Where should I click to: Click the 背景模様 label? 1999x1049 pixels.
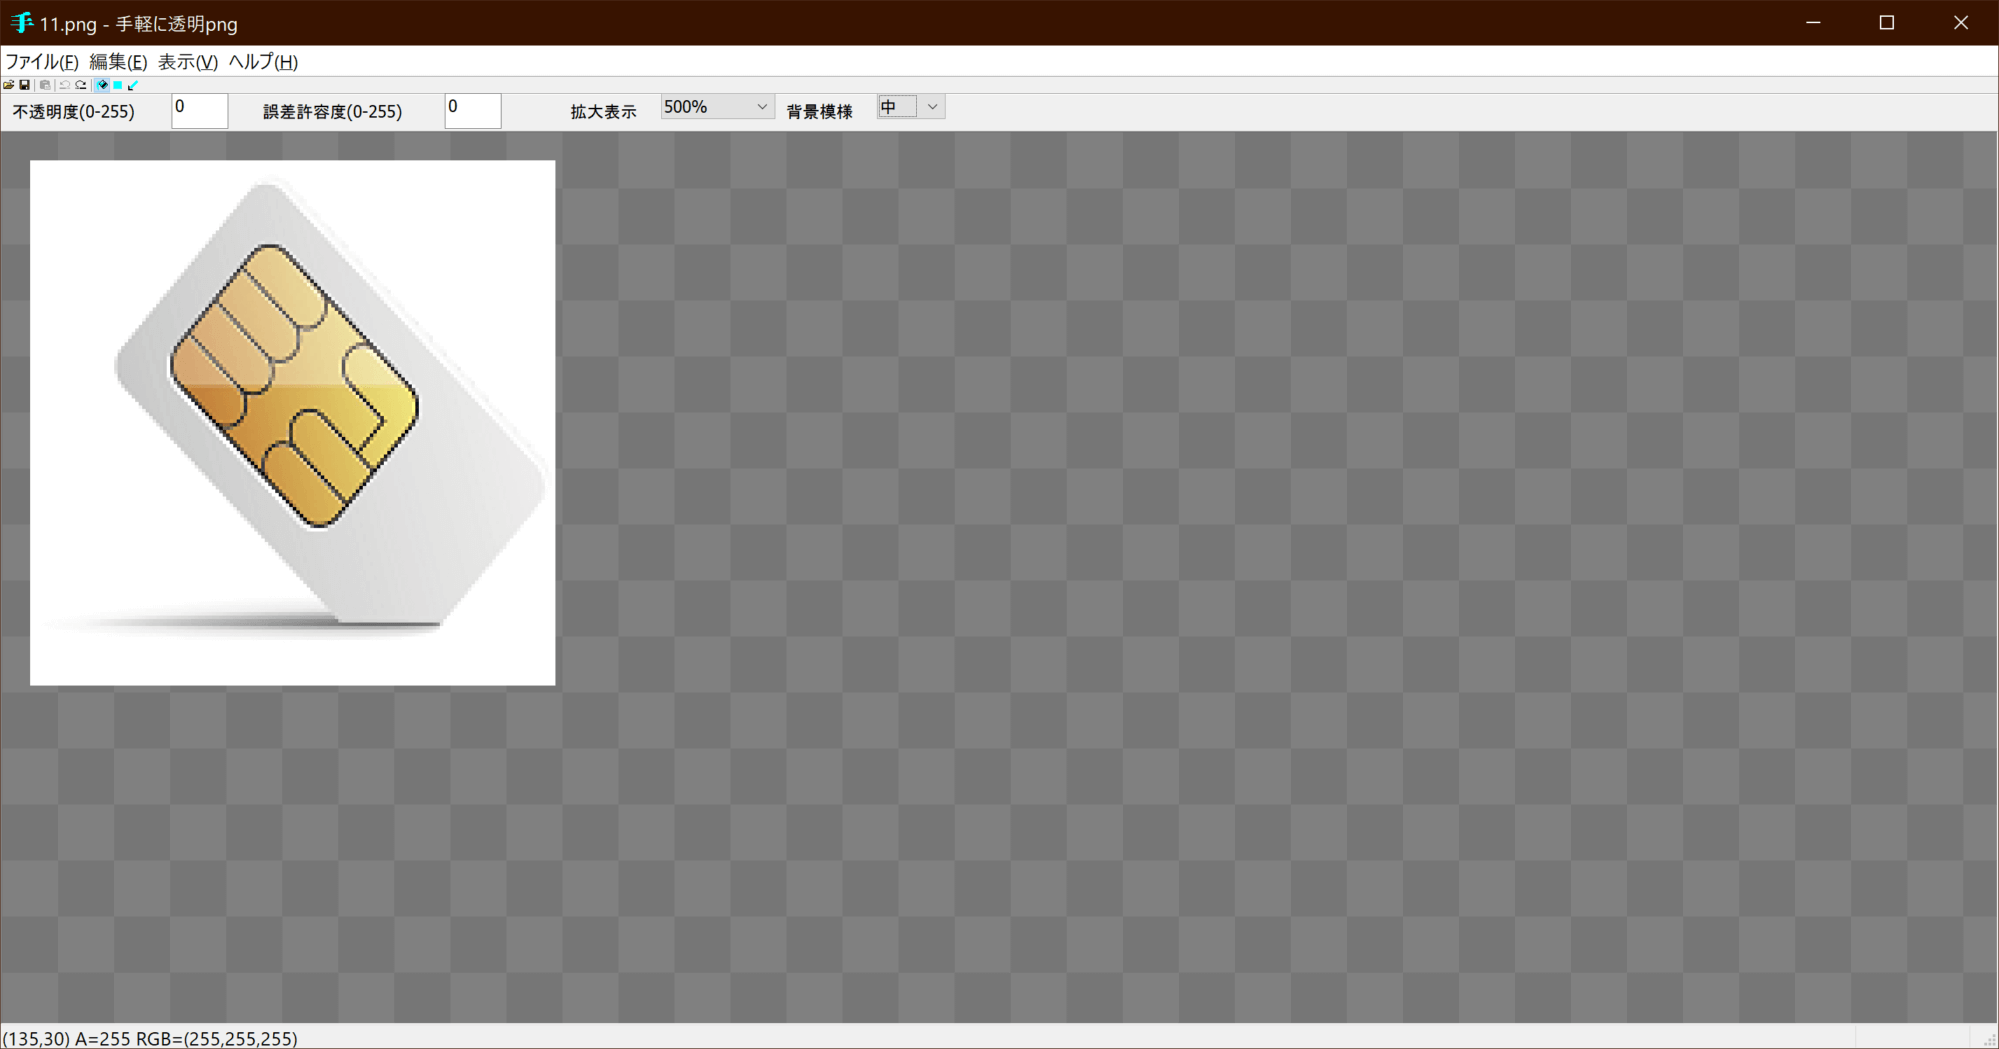(820, 111)
